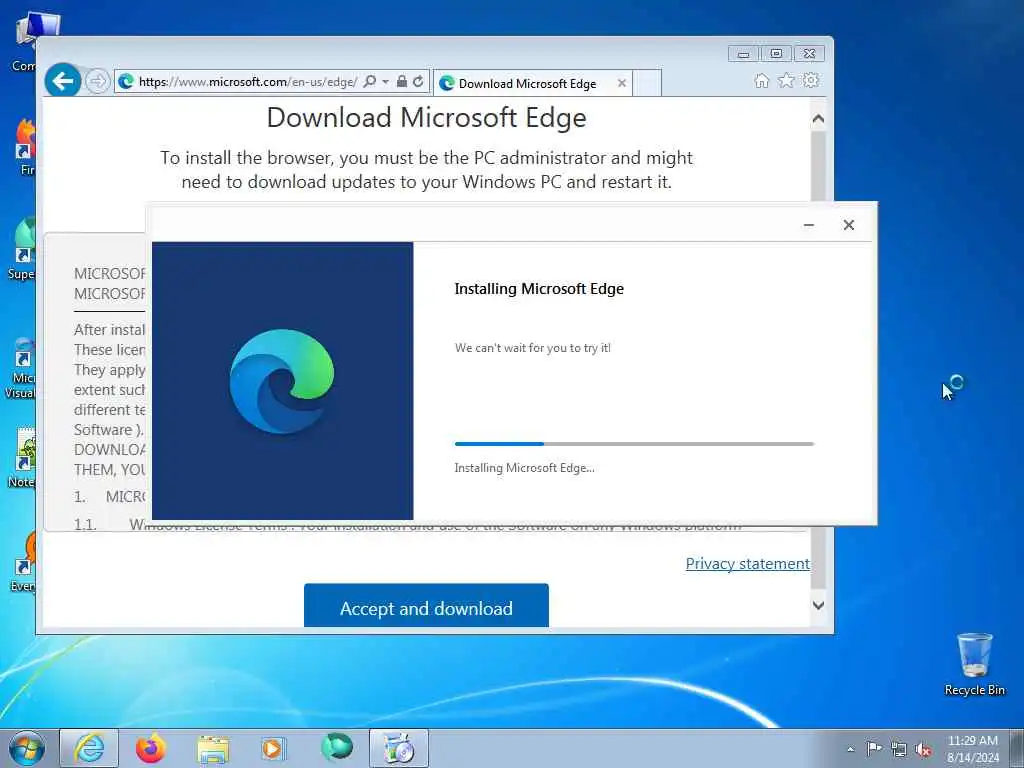Screen dimensions: 1024x768
Task: Click the green browser icon on the taskbar
Action: coord(336,747)
